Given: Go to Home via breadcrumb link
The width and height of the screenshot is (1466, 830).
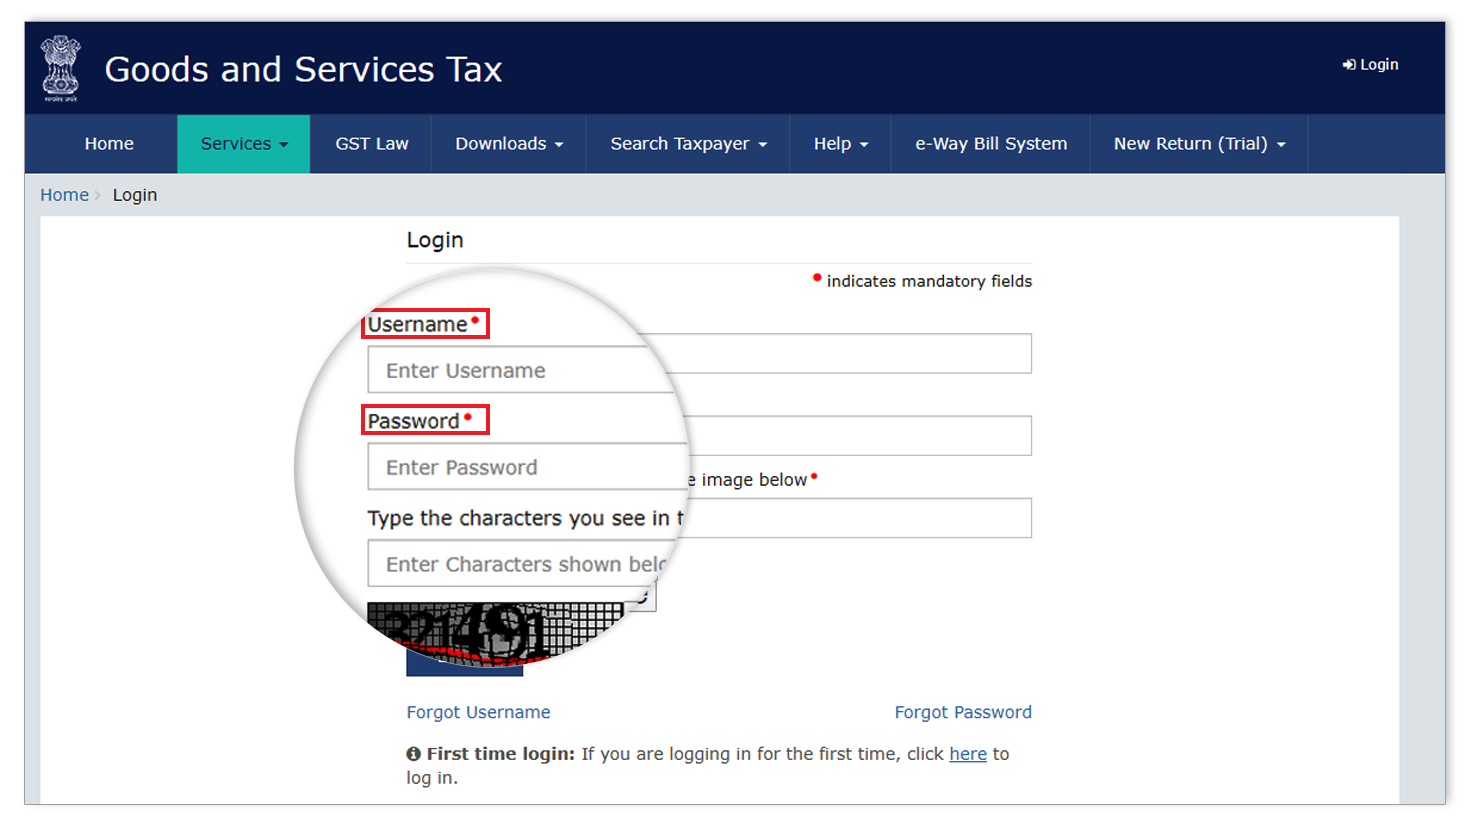Looking at the screenshot, I should click(64, 195).
